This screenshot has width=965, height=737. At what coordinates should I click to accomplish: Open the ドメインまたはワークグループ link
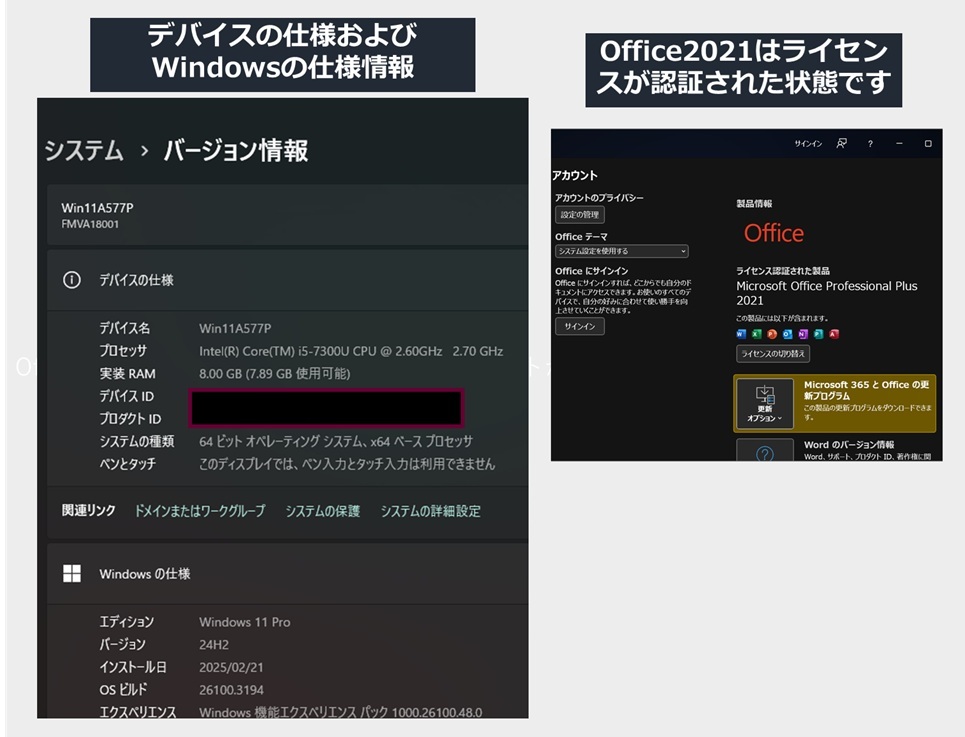pyautogui.click(x=200, y=511)
